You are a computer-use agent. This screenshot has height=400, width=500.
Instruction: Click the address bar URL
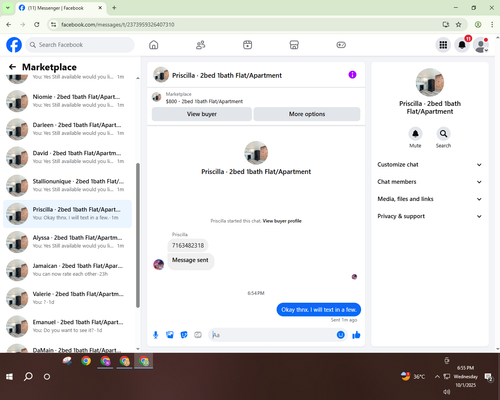pos(118,25)
